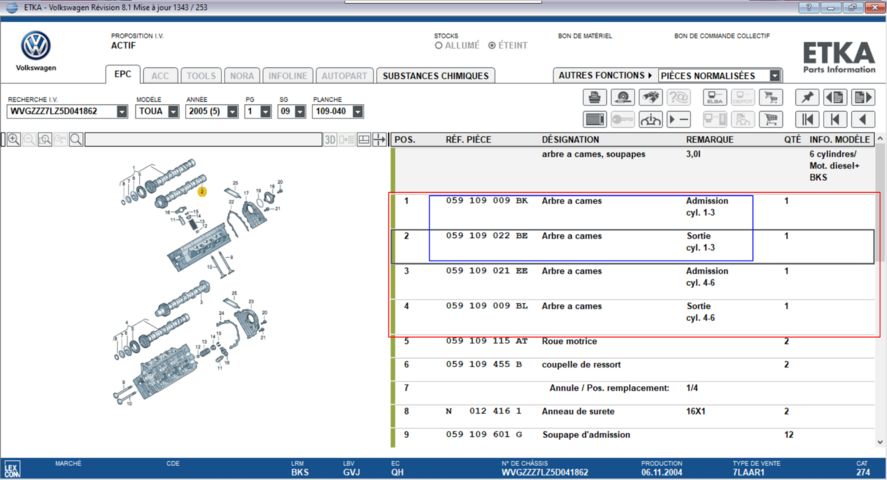Click the DÉSIGNATION column header
The height and width of the screenshot is (480, 887).
(x=570, y=140)
